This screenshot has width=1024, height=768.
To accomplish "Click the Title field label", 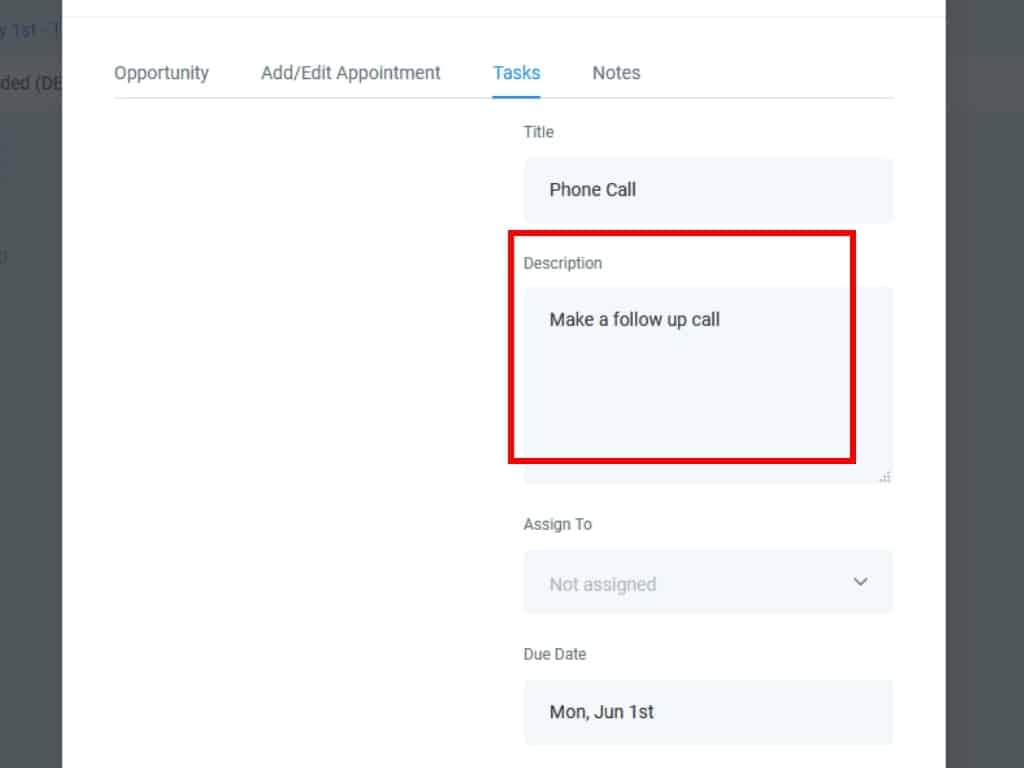I will pyautogui.click(x=538, y=132).
